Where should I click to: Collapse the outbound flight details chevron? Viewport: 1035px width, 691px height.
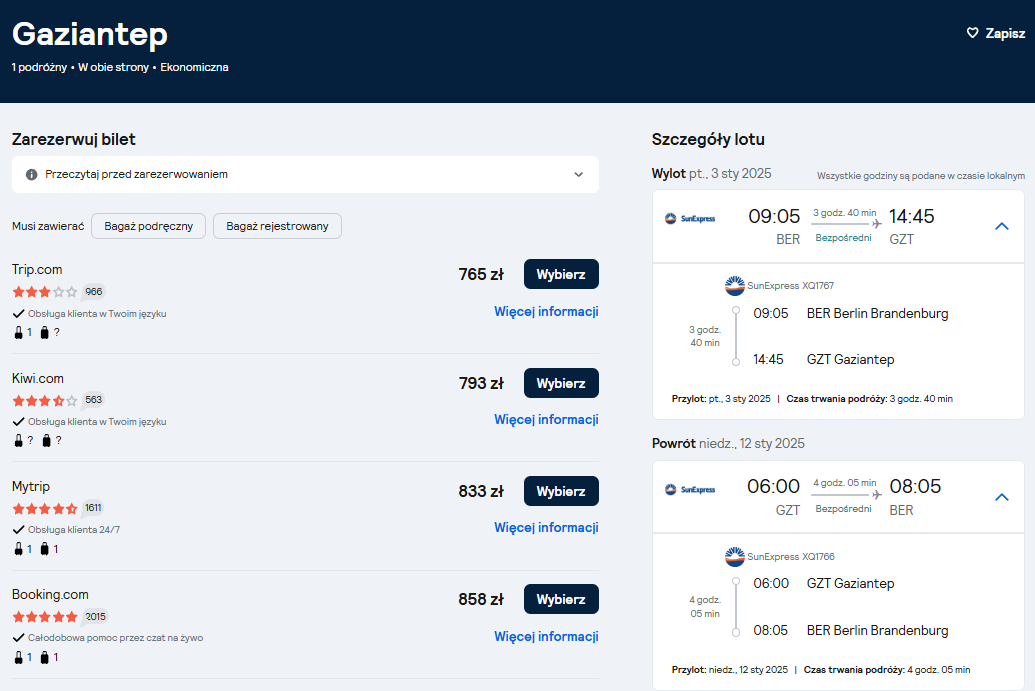coord(1001,226)
